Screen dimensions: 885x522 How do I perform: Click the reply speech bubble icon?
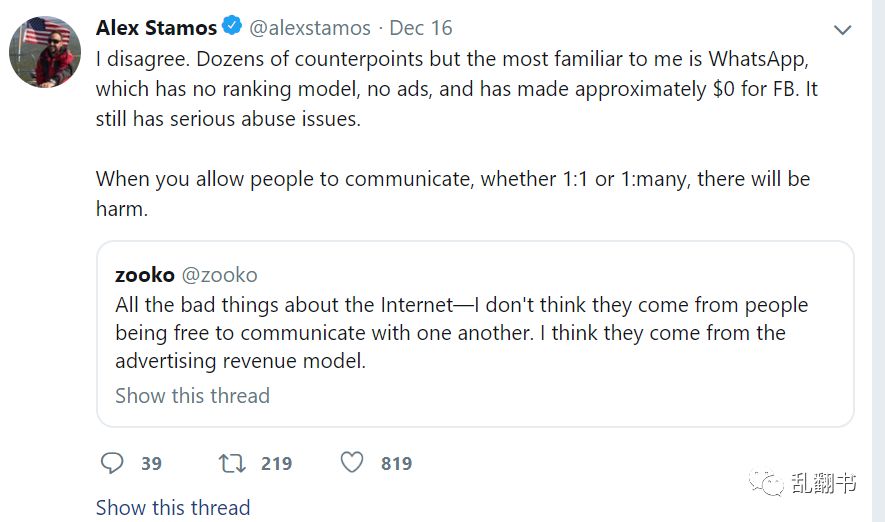tap(113, 463)
